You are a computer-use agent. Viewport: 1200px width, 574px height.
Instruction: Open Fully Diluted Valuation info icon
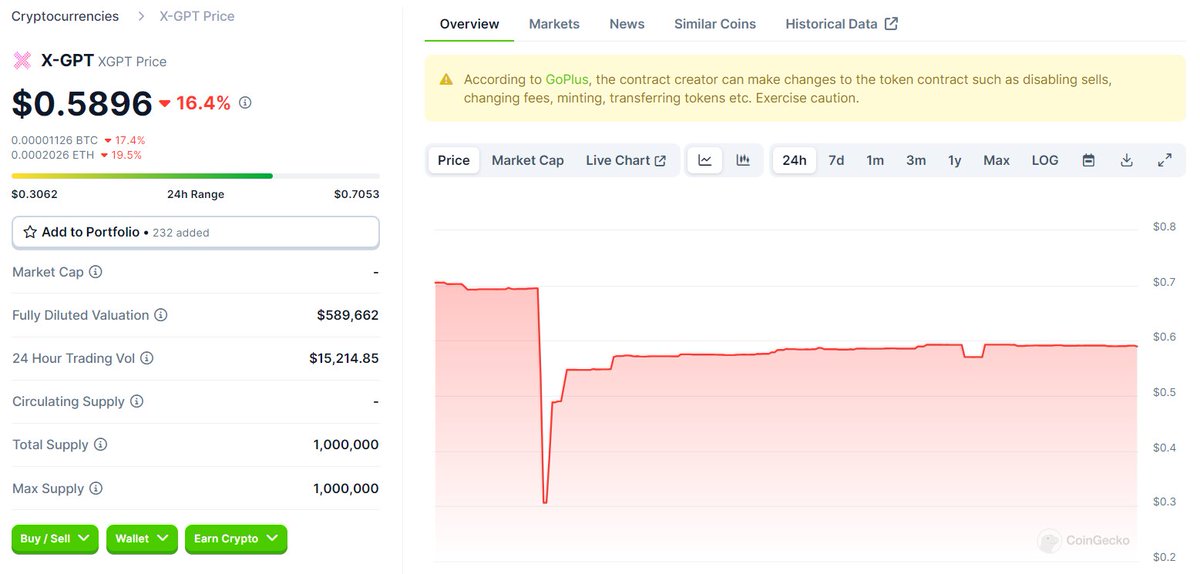click(x=161, y=315)
